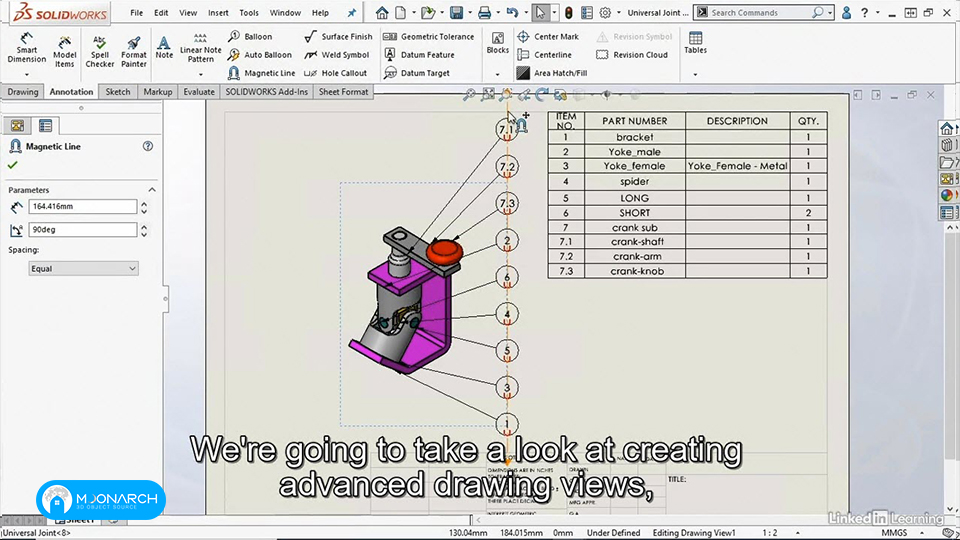Activate the Format Painter
This screenshot has width=960, height=540.
(x=133, y=51)
